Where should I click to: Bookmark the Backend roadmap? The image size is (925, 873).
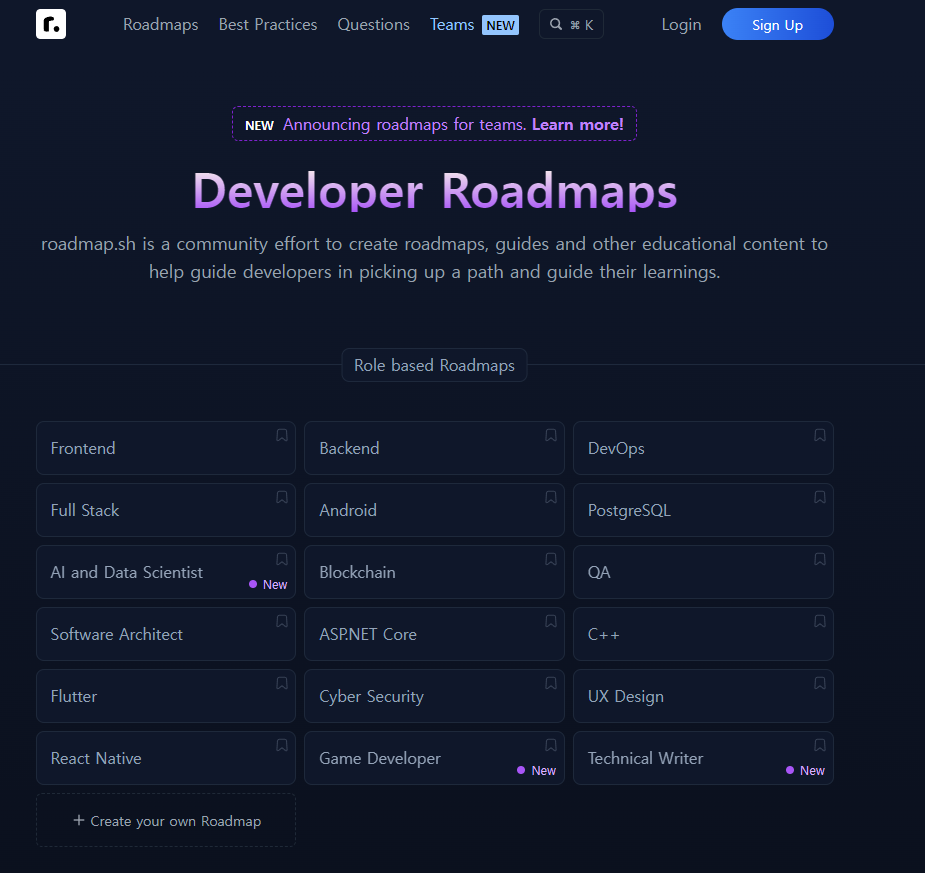tap(551, 435)
